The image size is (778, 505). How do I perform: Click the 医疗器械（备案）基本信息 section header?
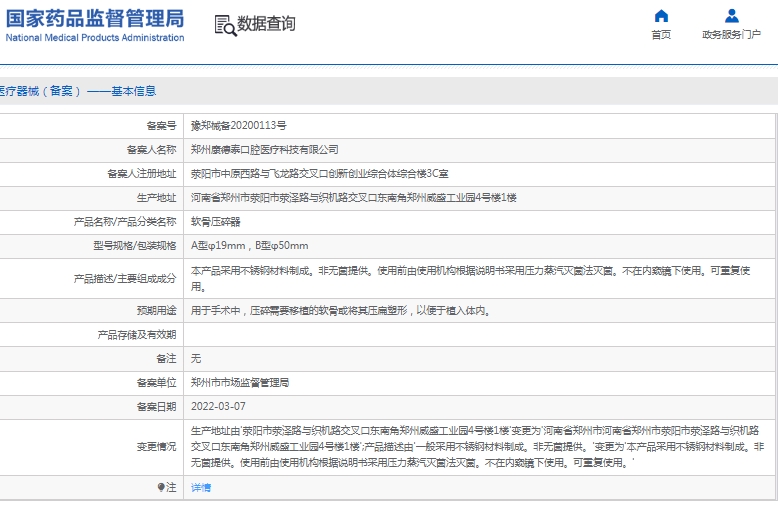coord(78,91)
